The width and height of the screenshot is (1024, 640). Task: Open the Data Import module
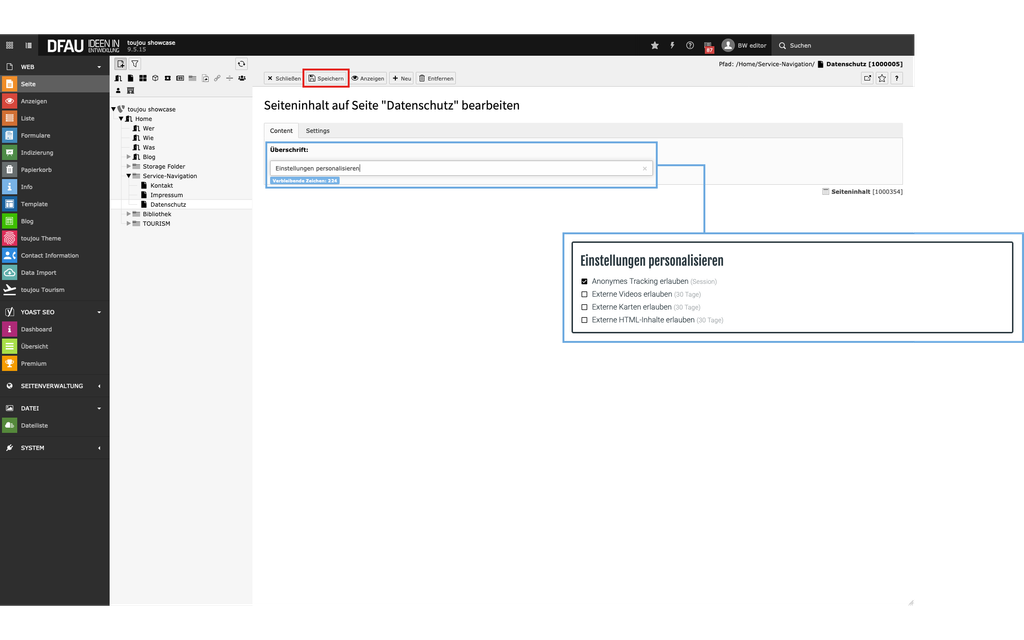pyautogui.click(x=38, y=272)
